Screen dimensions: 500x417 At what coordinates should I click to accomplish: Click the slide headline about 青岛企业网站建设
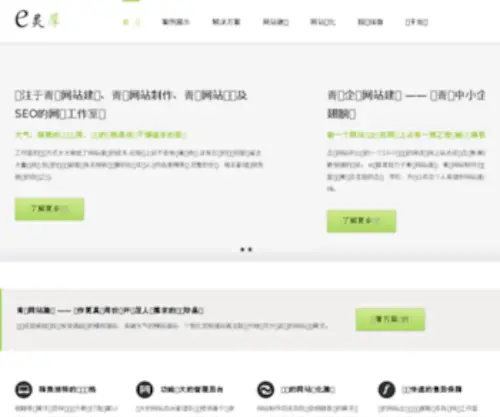pos(406,105)
